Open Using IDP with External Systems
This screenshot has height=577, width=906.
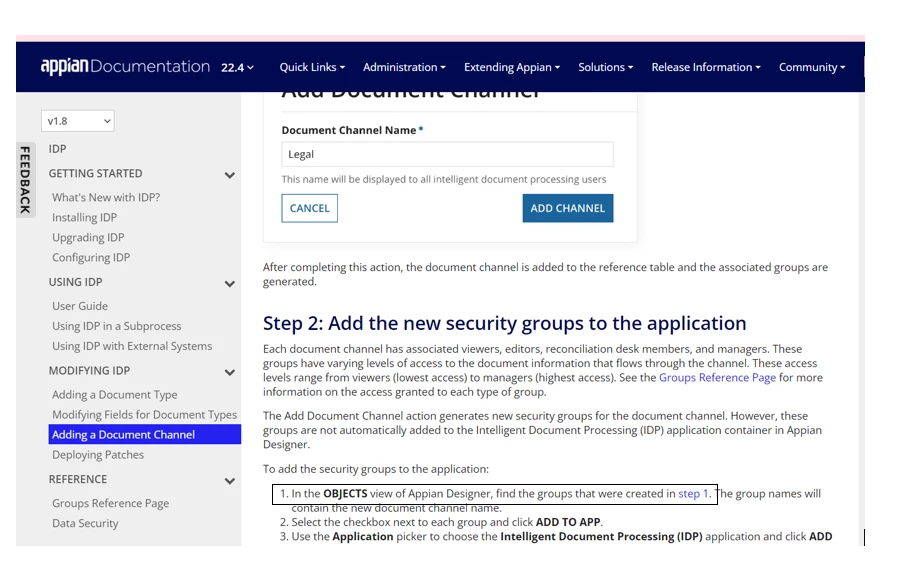[132, 346]
